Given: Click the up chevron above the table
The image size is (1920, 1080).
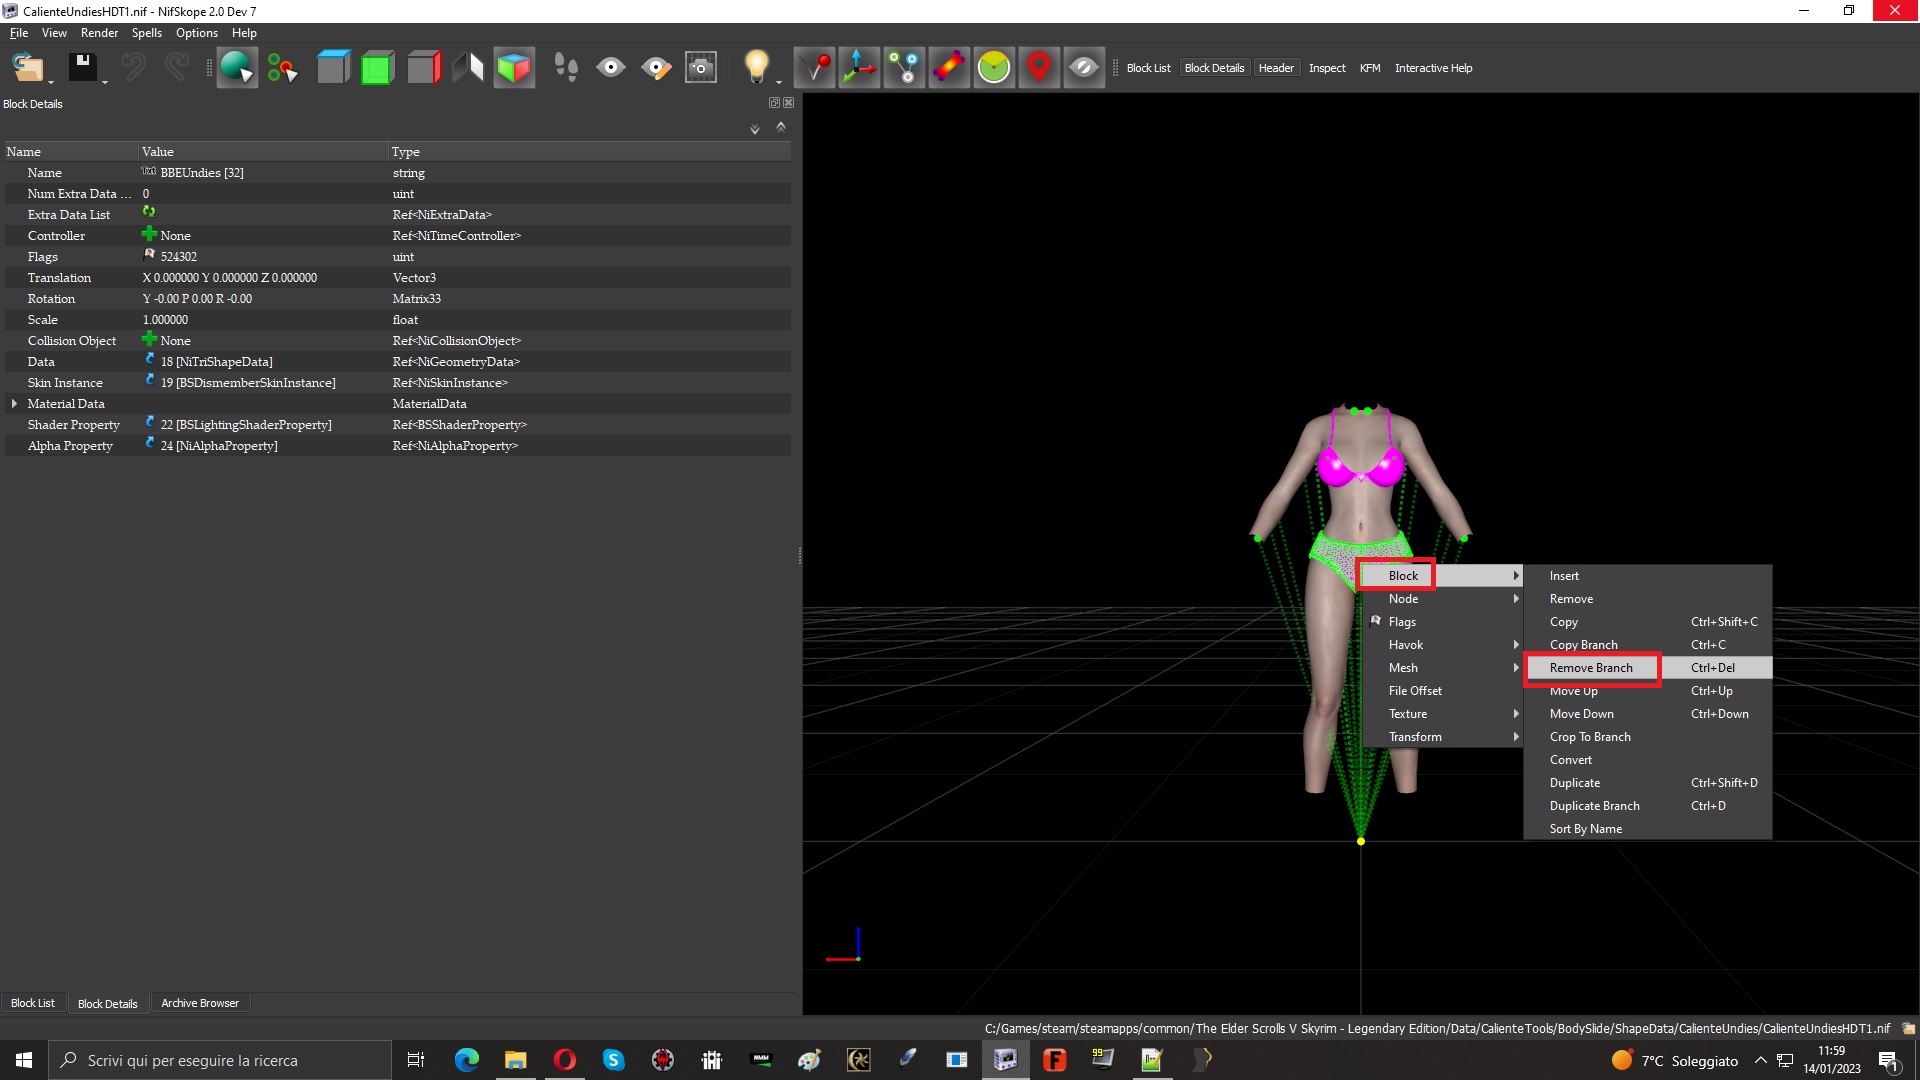Looking at the screenshot, I should point(781,127).
